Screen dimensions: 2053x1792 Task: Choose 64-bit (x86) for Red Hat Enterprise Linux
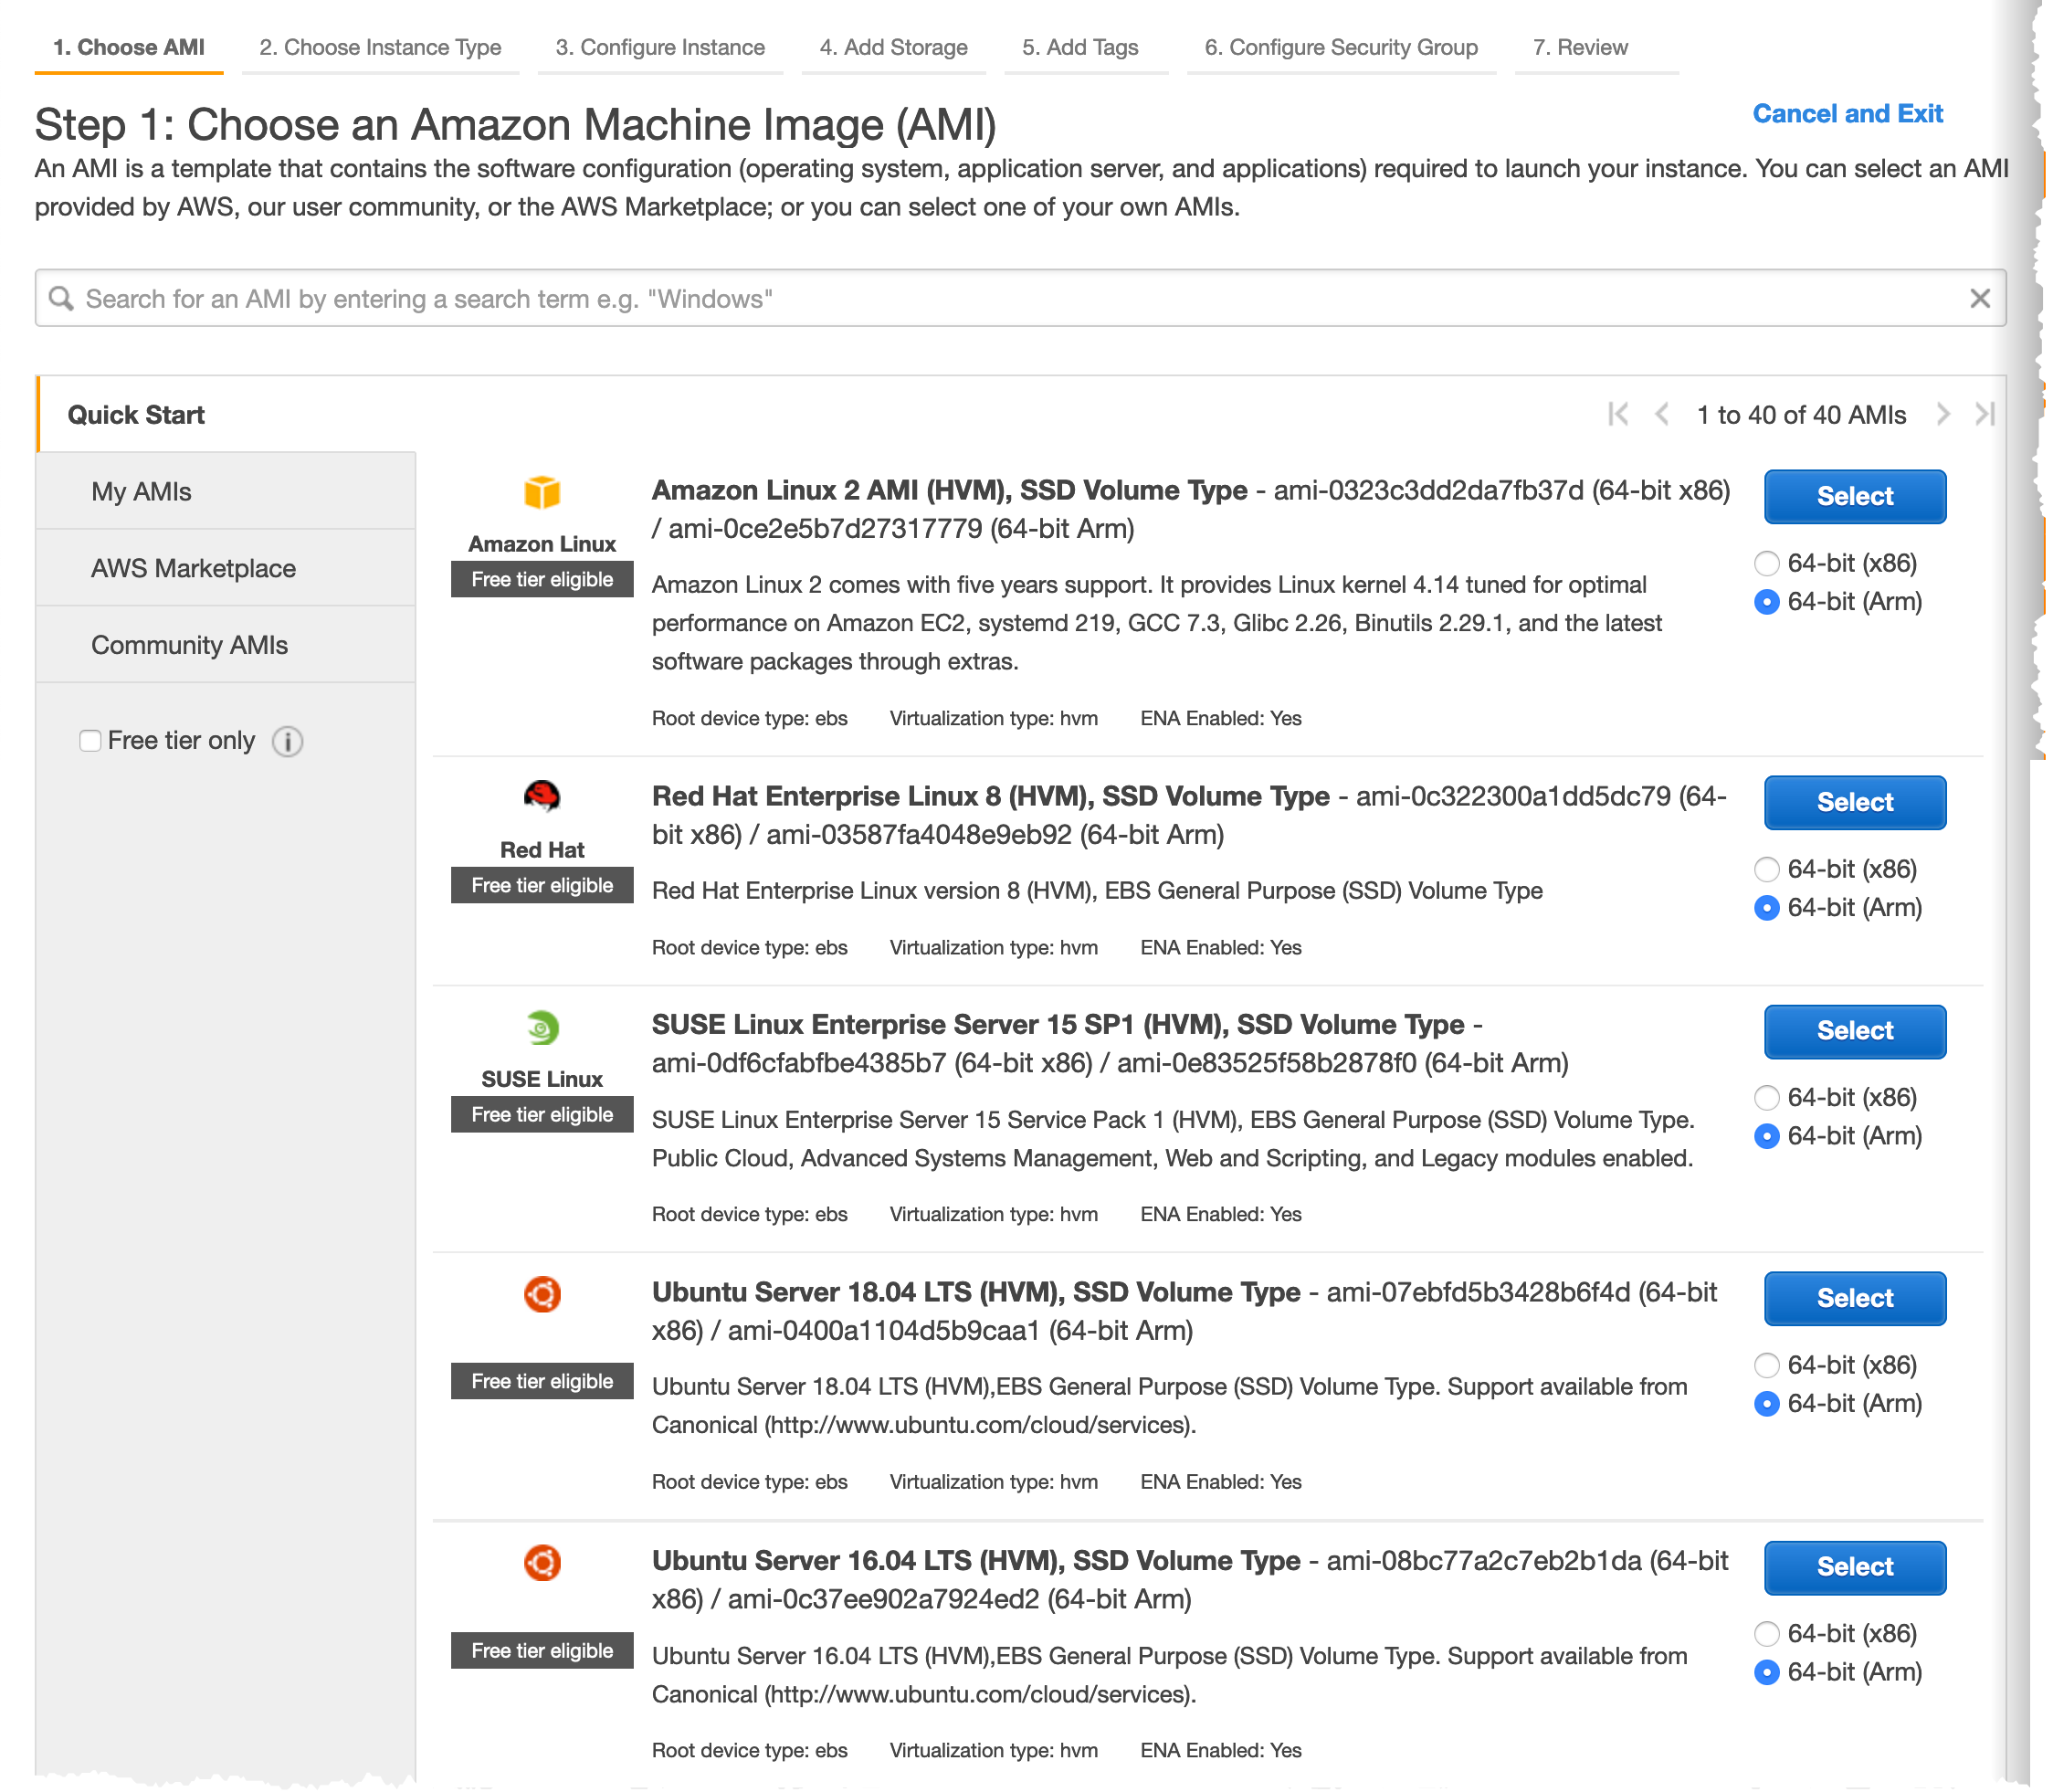1766,869
